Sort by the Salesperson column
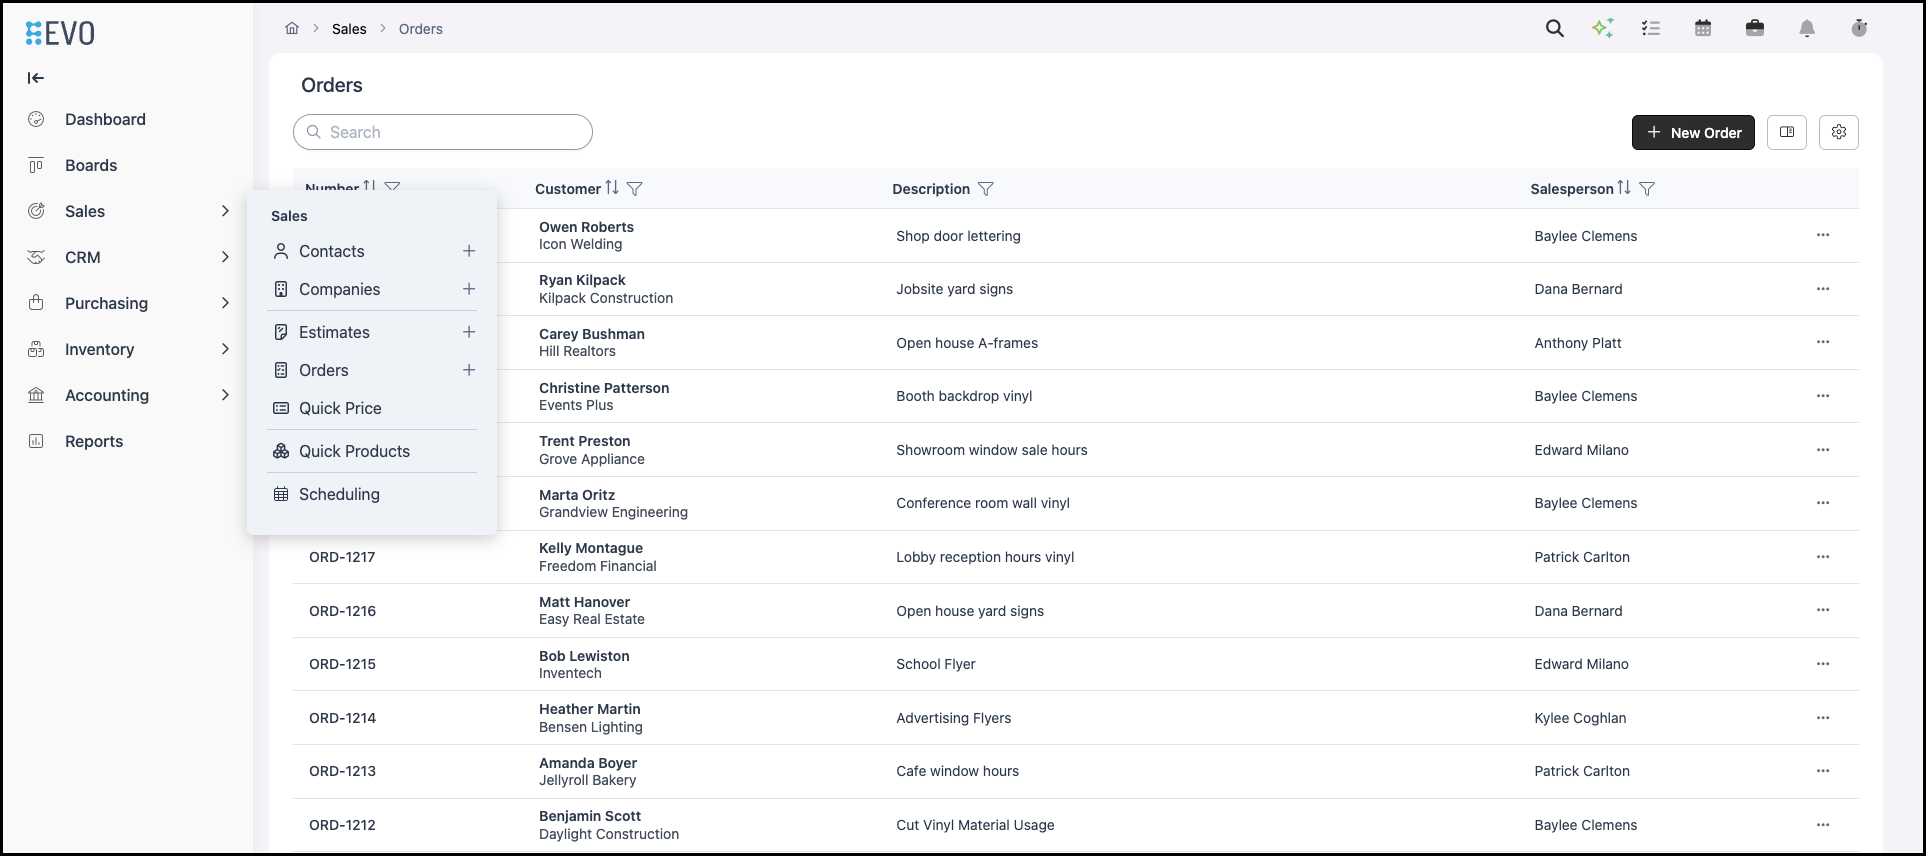The image size is (1926, 856). click(1624, 188)
